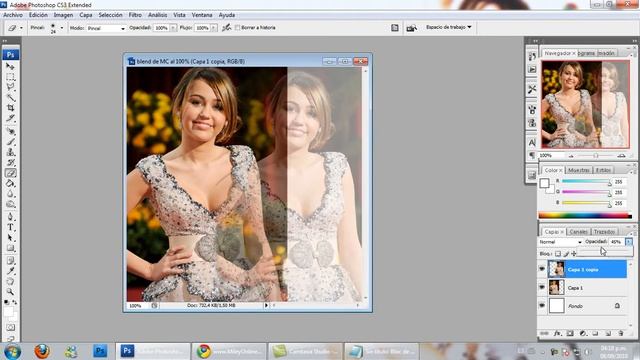
Task: Add a layer mask button
Action: [x=570, y=333]
